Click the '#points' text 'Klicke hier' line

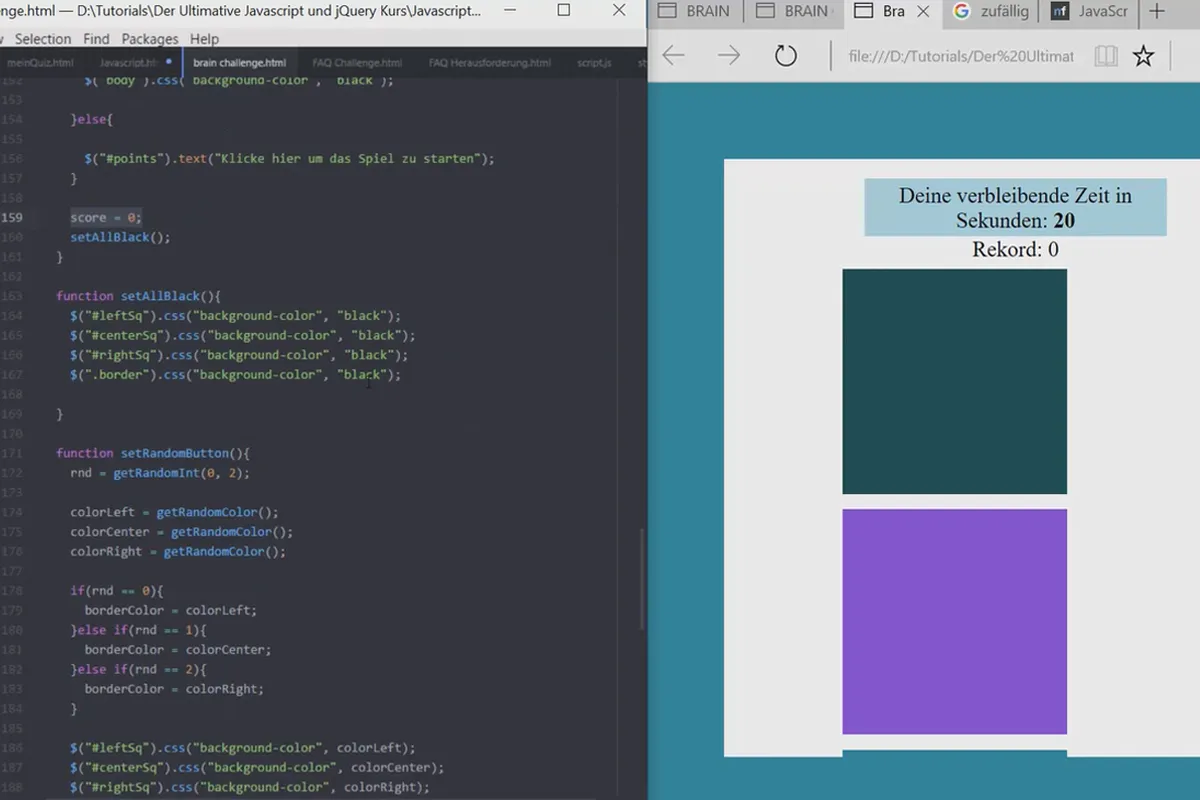(x=289, y=158)
